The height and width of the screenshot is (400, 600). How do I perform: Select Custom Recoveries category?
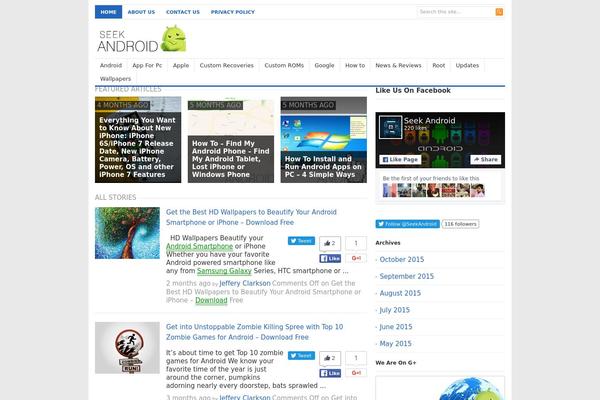click(x=227, y=65)
